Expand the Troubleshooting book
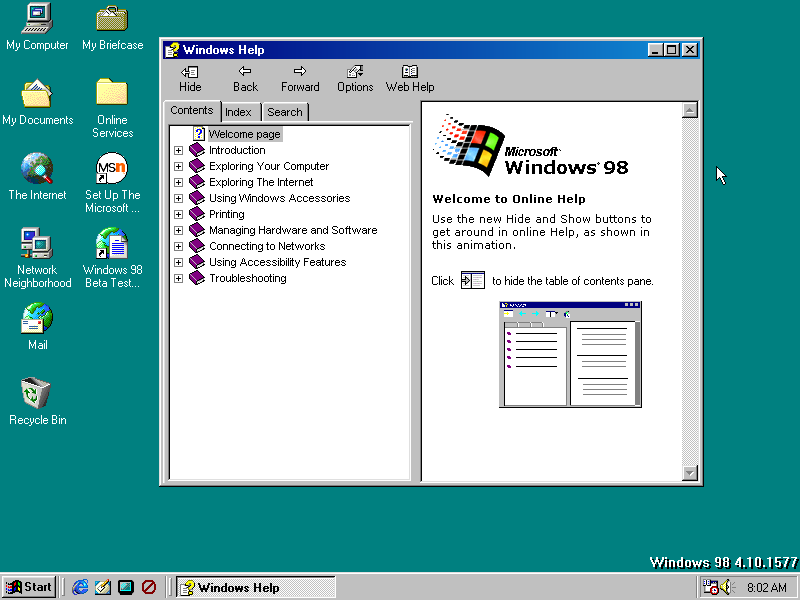This screenshot has width=800, height=600. click(x=178, y=279)
